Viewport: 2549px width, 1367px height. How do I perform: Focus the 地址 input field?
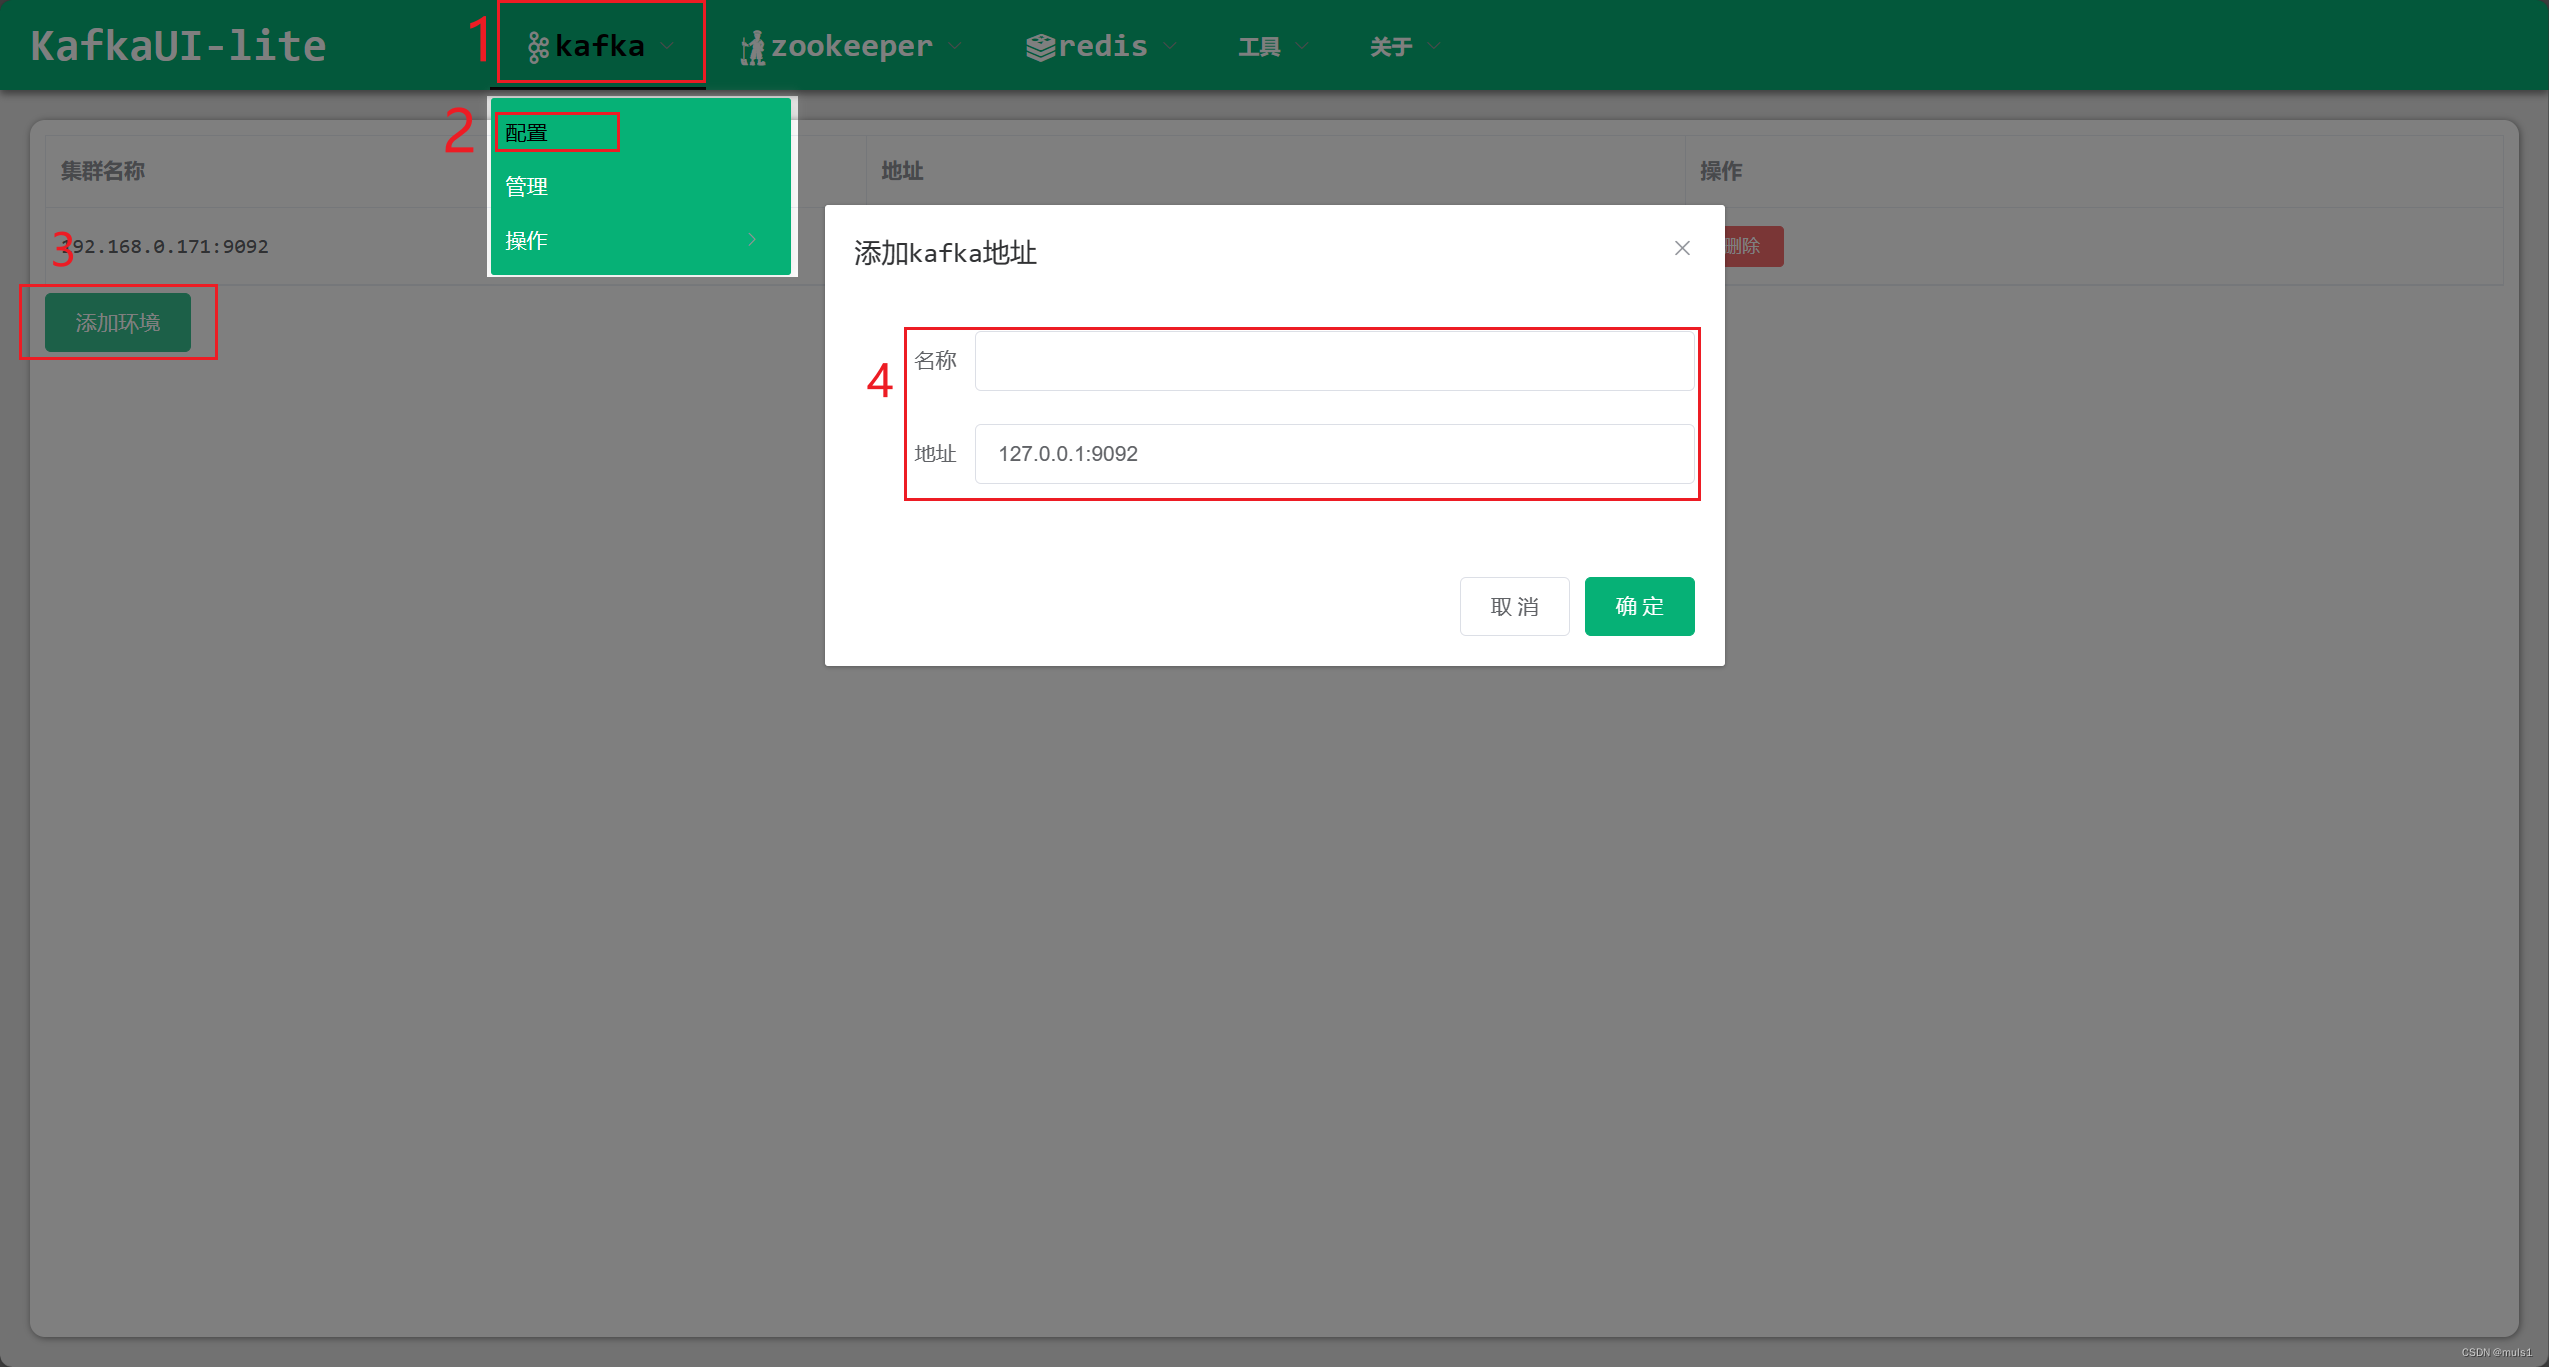click(1334, 454)
